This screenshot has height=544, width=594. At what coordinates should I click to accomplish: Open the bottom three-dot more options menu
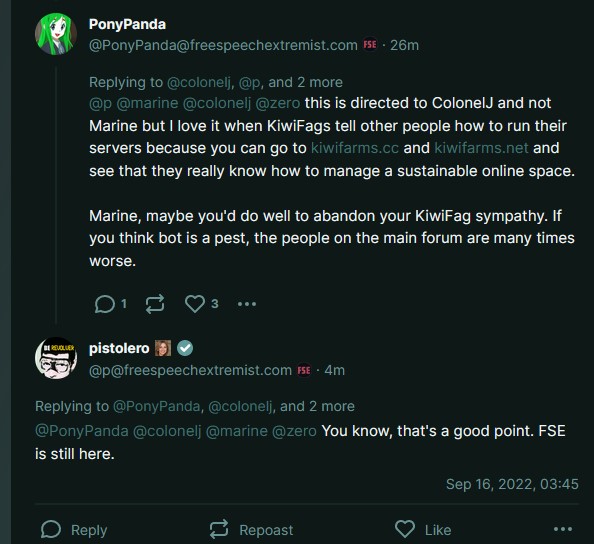tap(563, 529)
